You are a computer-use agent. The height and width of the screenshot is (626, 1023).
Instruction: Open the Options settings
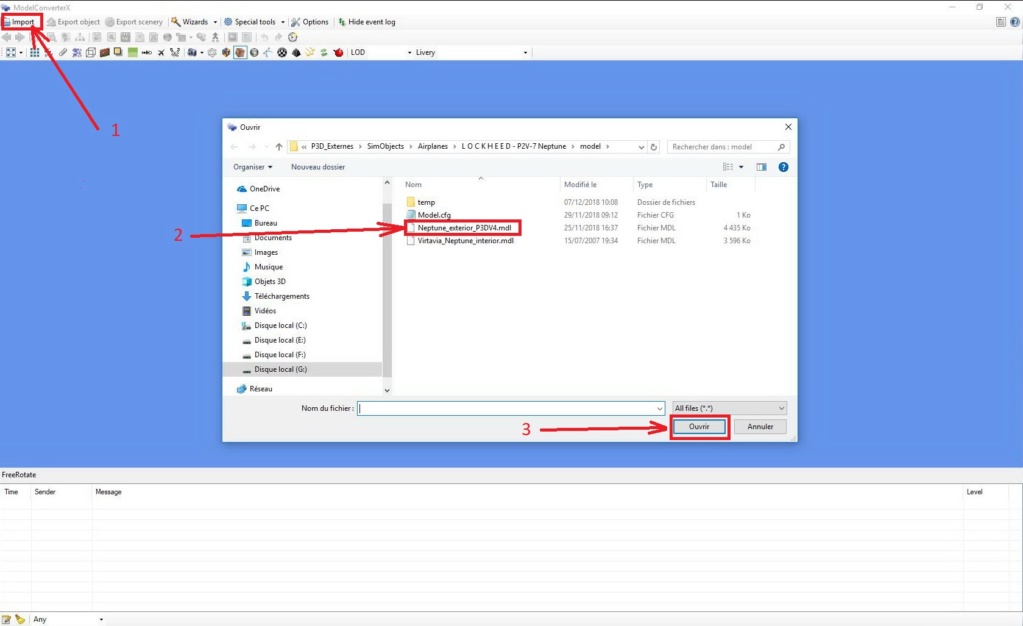pyautogui.click(x=310, y=22)
